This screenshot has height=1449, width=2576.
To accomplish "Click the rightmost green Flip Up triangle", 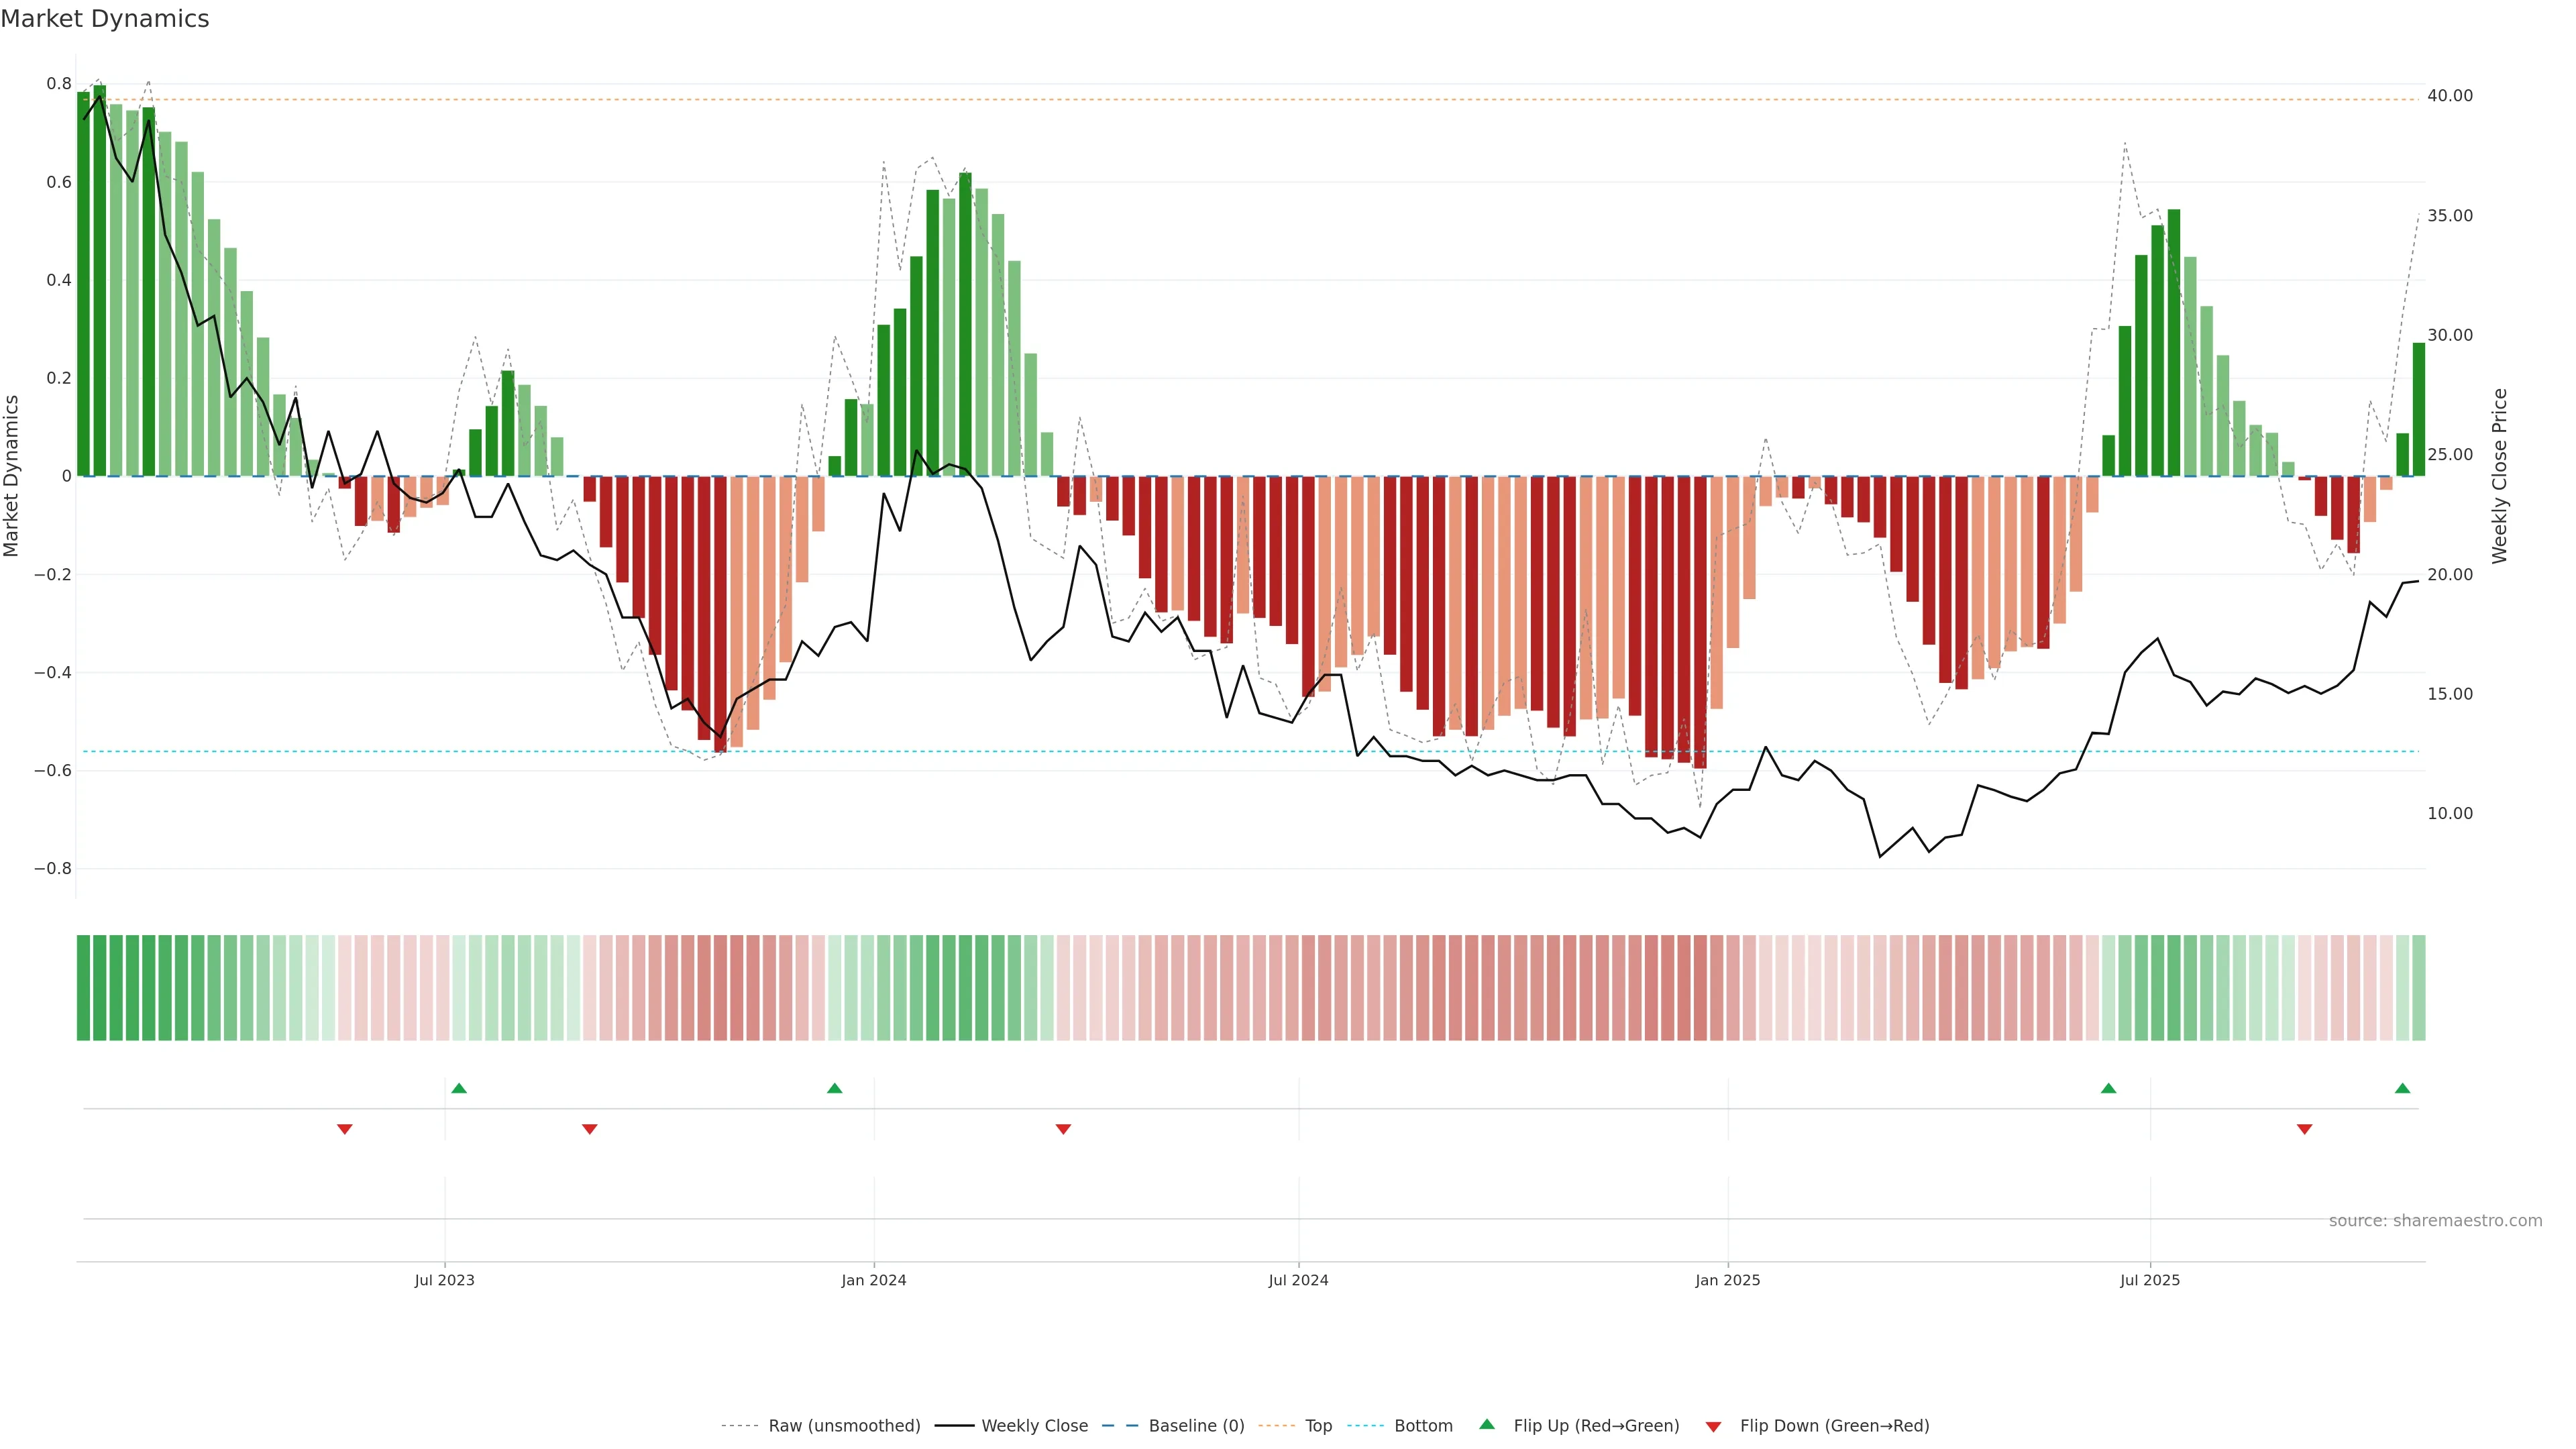I will pos(2402,1088).
